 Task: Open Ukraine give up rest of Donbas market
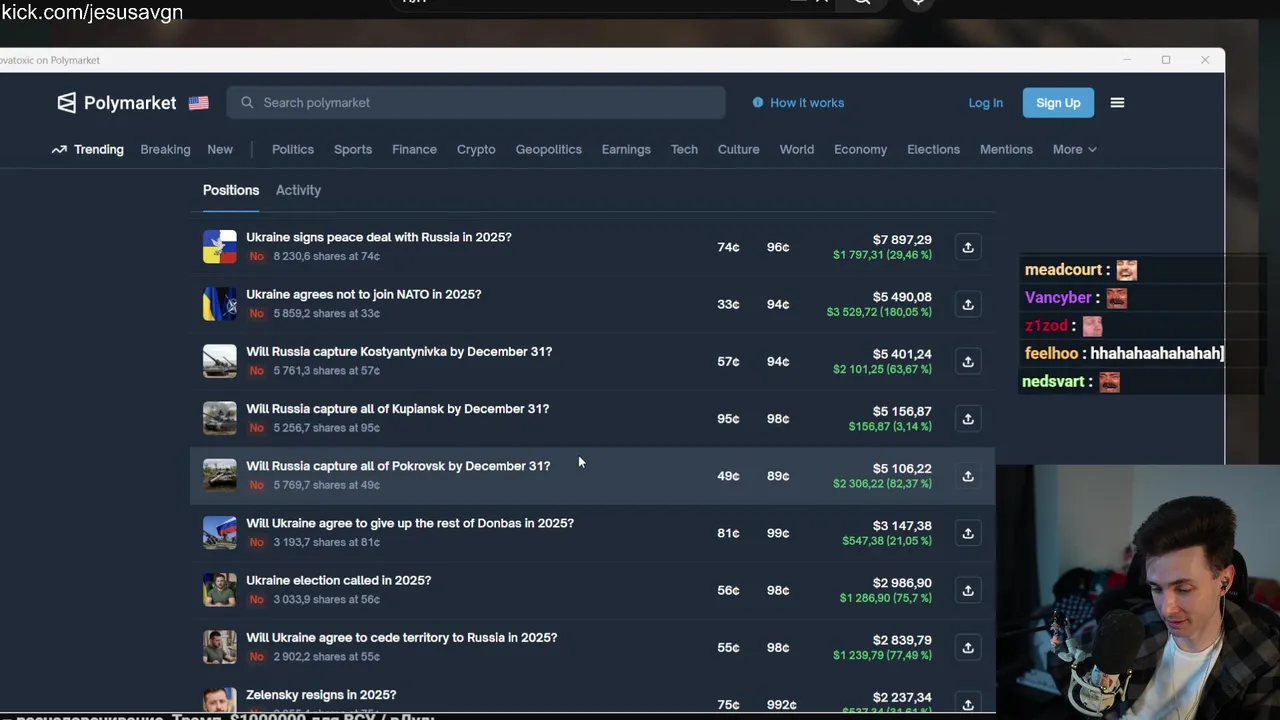410,523
